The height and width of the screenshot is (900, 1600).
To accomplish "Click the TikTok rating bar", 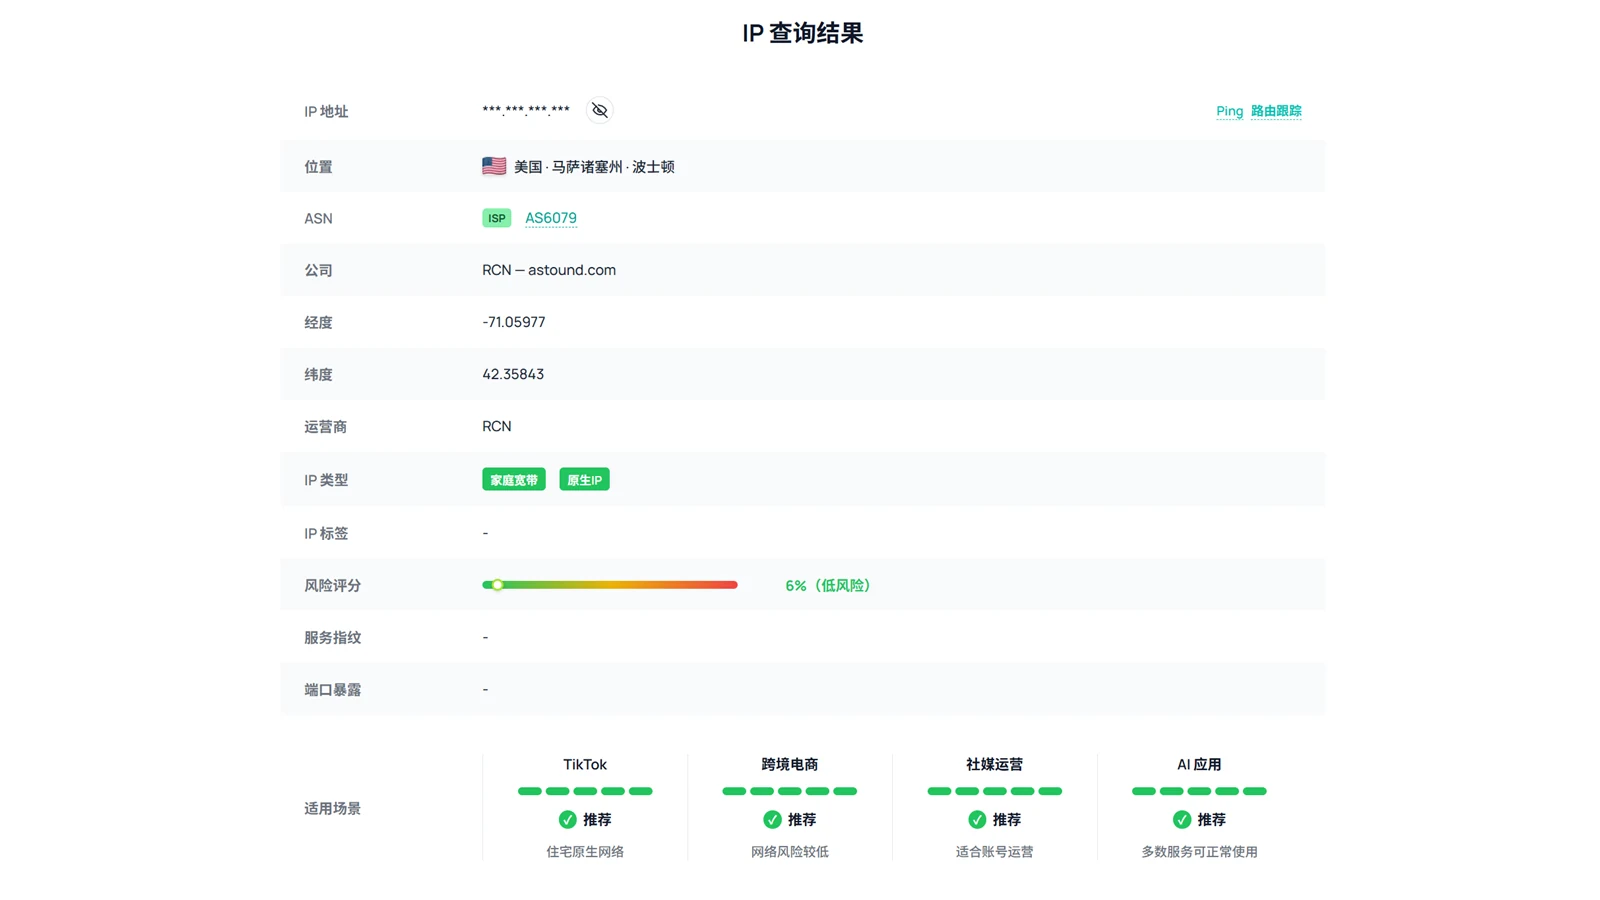I will pos(585,791).
